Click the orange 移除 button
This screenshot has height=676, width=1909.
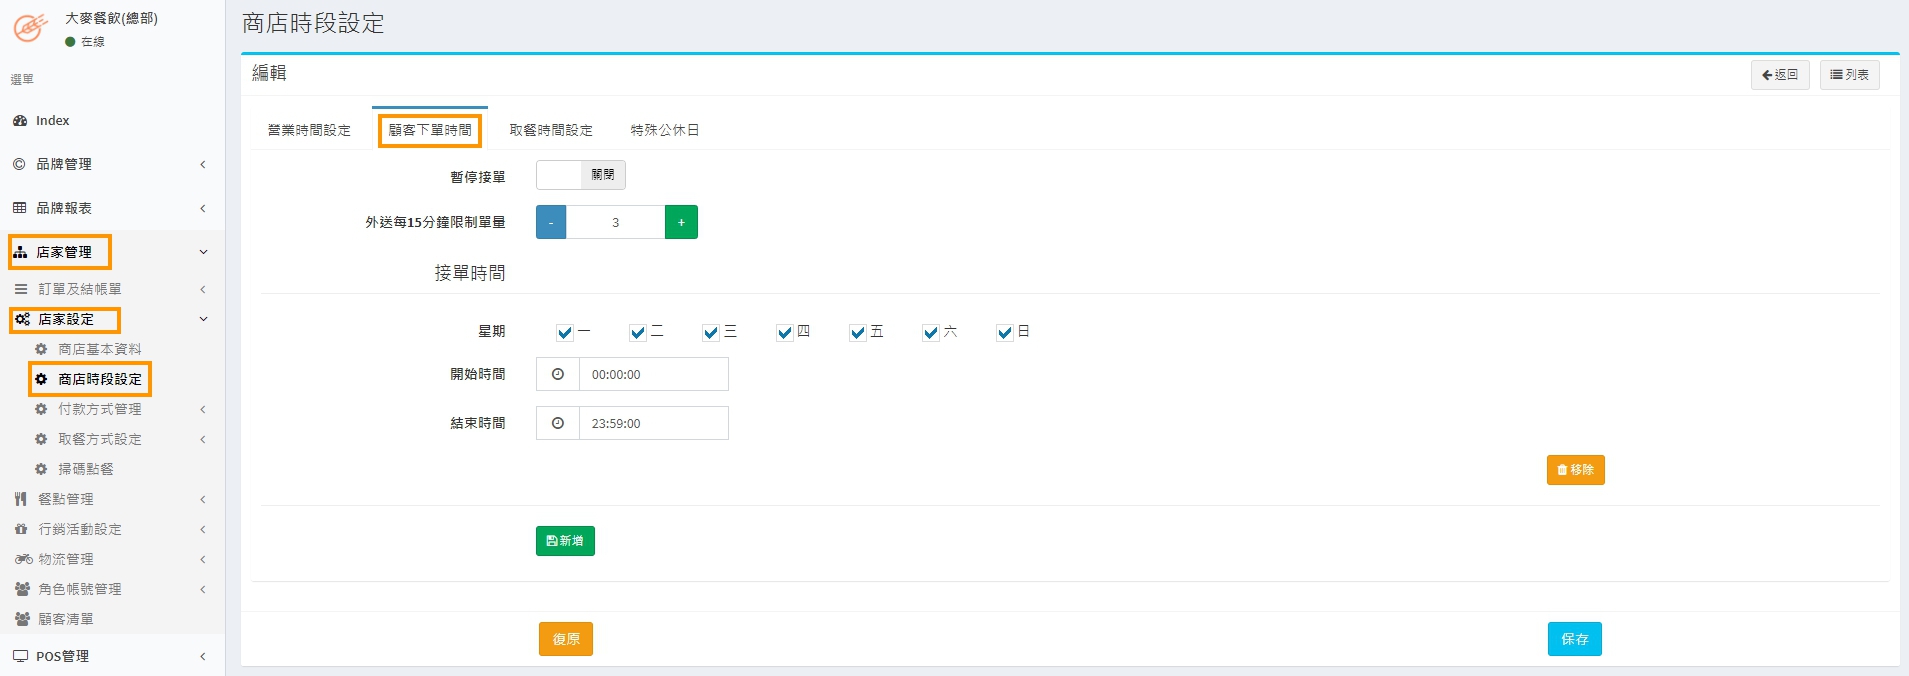coord(1575,470)
